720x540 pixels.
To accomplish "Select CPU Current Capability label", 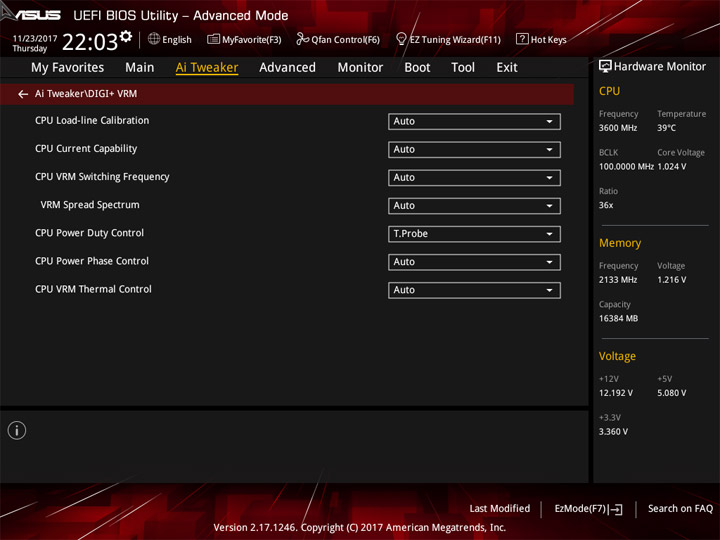I will (x=86, y=148).
